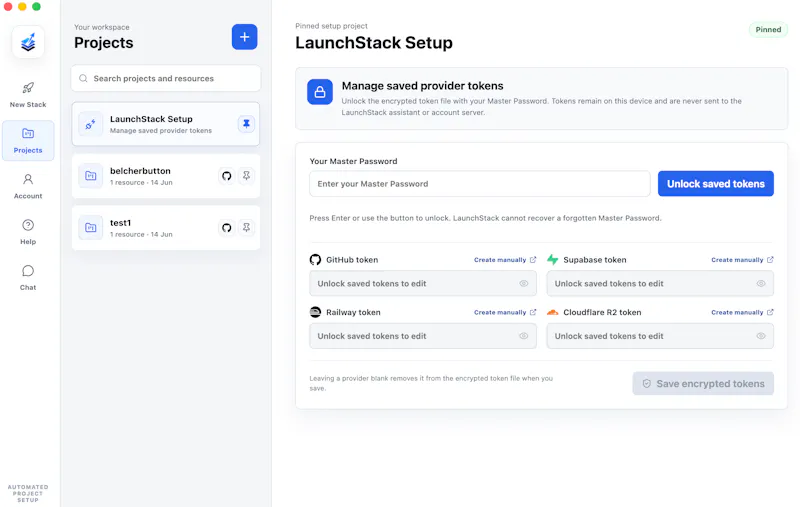Open test1's GitHub link icon
800x507 pixels.
[x=227, y=228]
